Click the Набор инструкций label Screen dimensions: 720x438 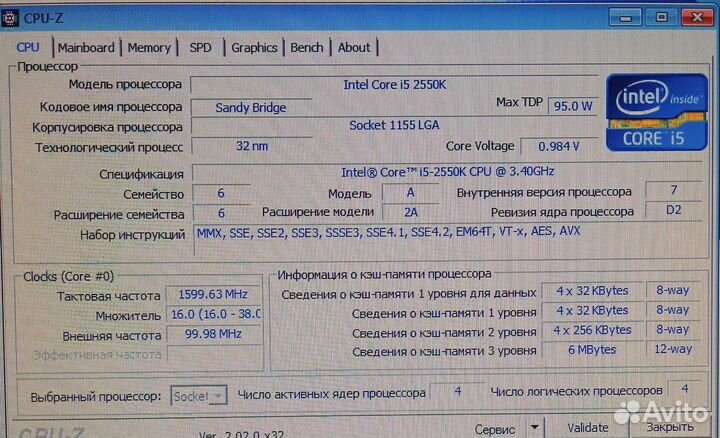[x=132, y=235]
